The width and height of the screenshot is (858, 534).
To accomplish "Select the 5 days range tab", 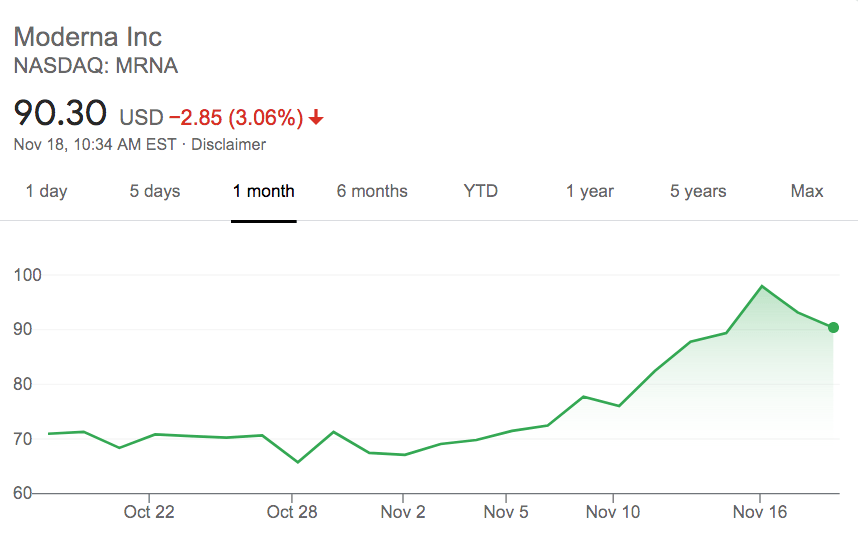I will click(x=155, y=191).
